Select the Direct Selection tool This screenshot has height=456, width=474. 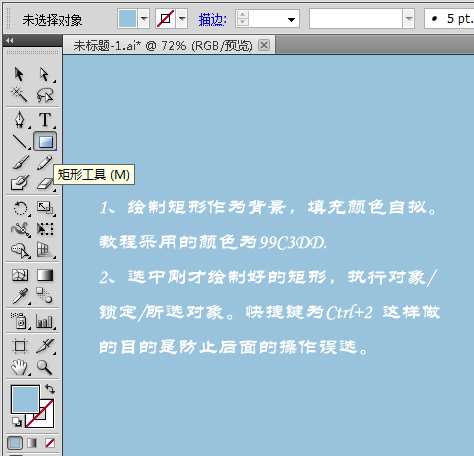(45, 74)
